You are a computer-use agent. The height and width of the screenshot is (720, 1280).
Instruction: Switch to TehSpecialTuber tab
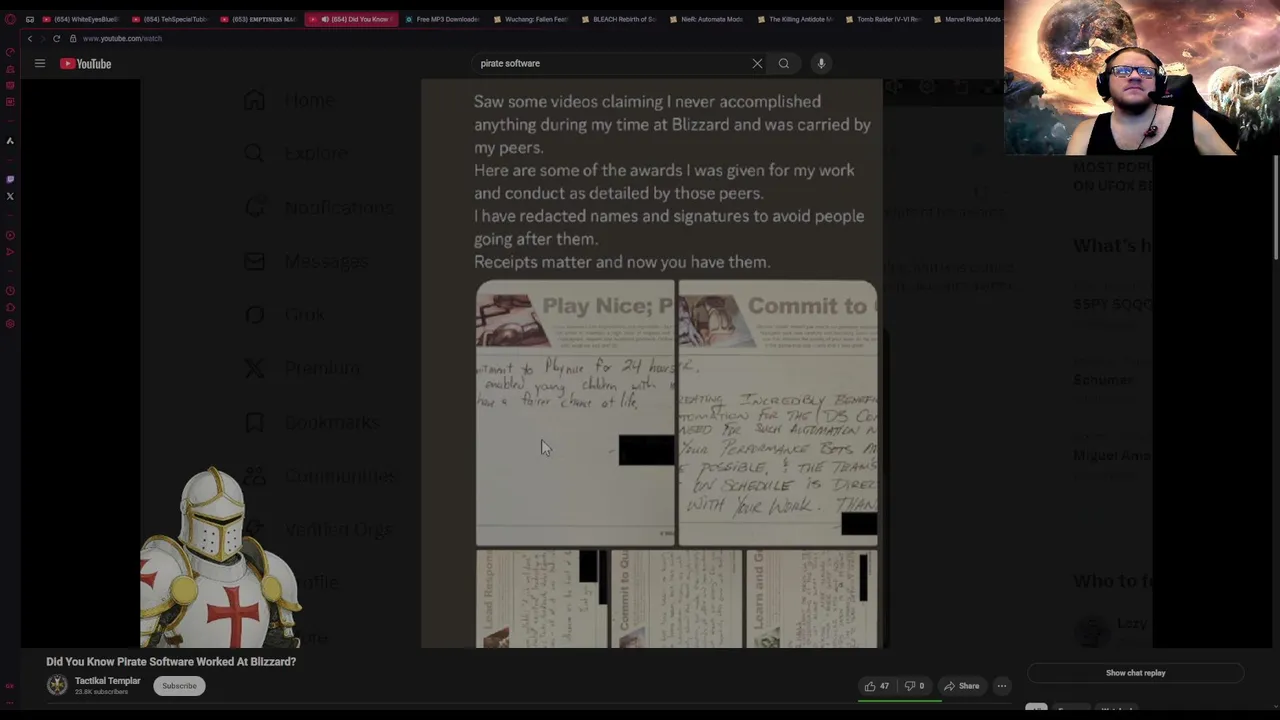171,19
